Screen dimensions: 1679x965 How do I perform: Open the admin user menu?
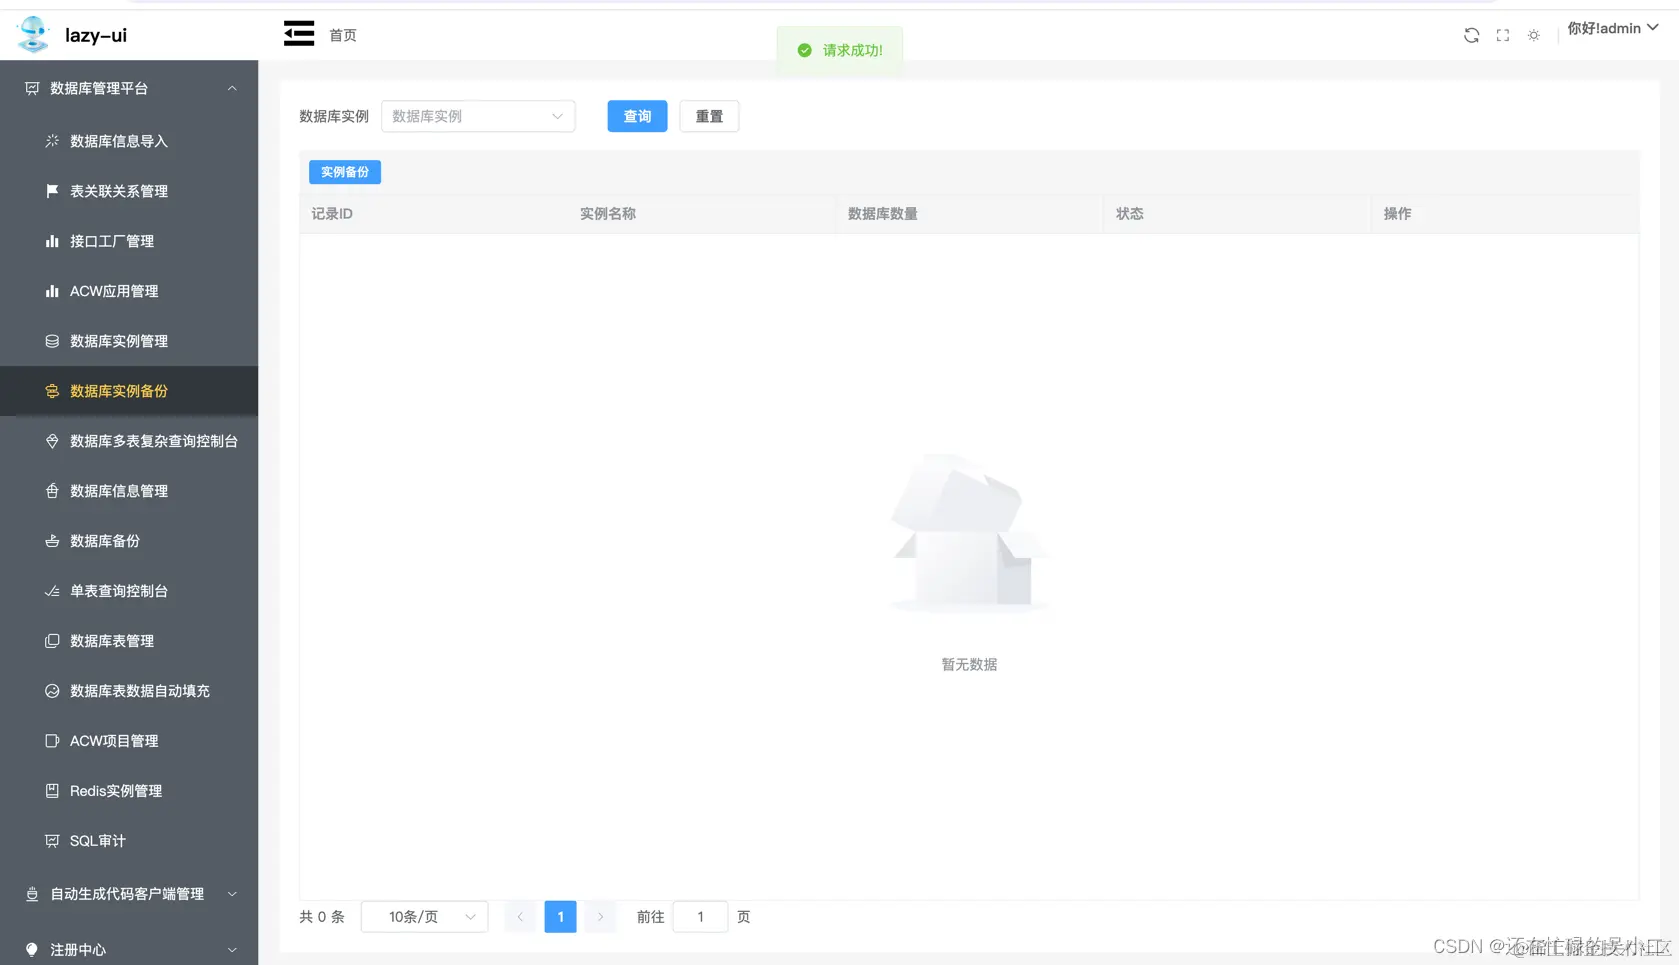[1611, 28]
